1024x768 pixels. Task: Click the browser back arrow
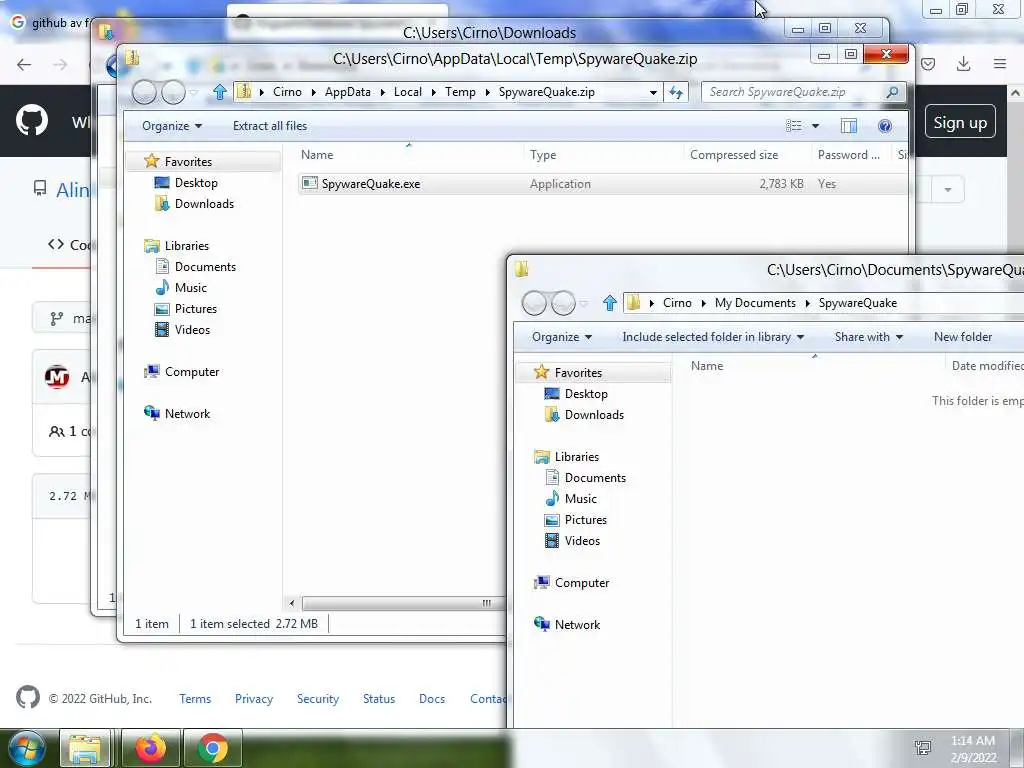coord(24,64)
